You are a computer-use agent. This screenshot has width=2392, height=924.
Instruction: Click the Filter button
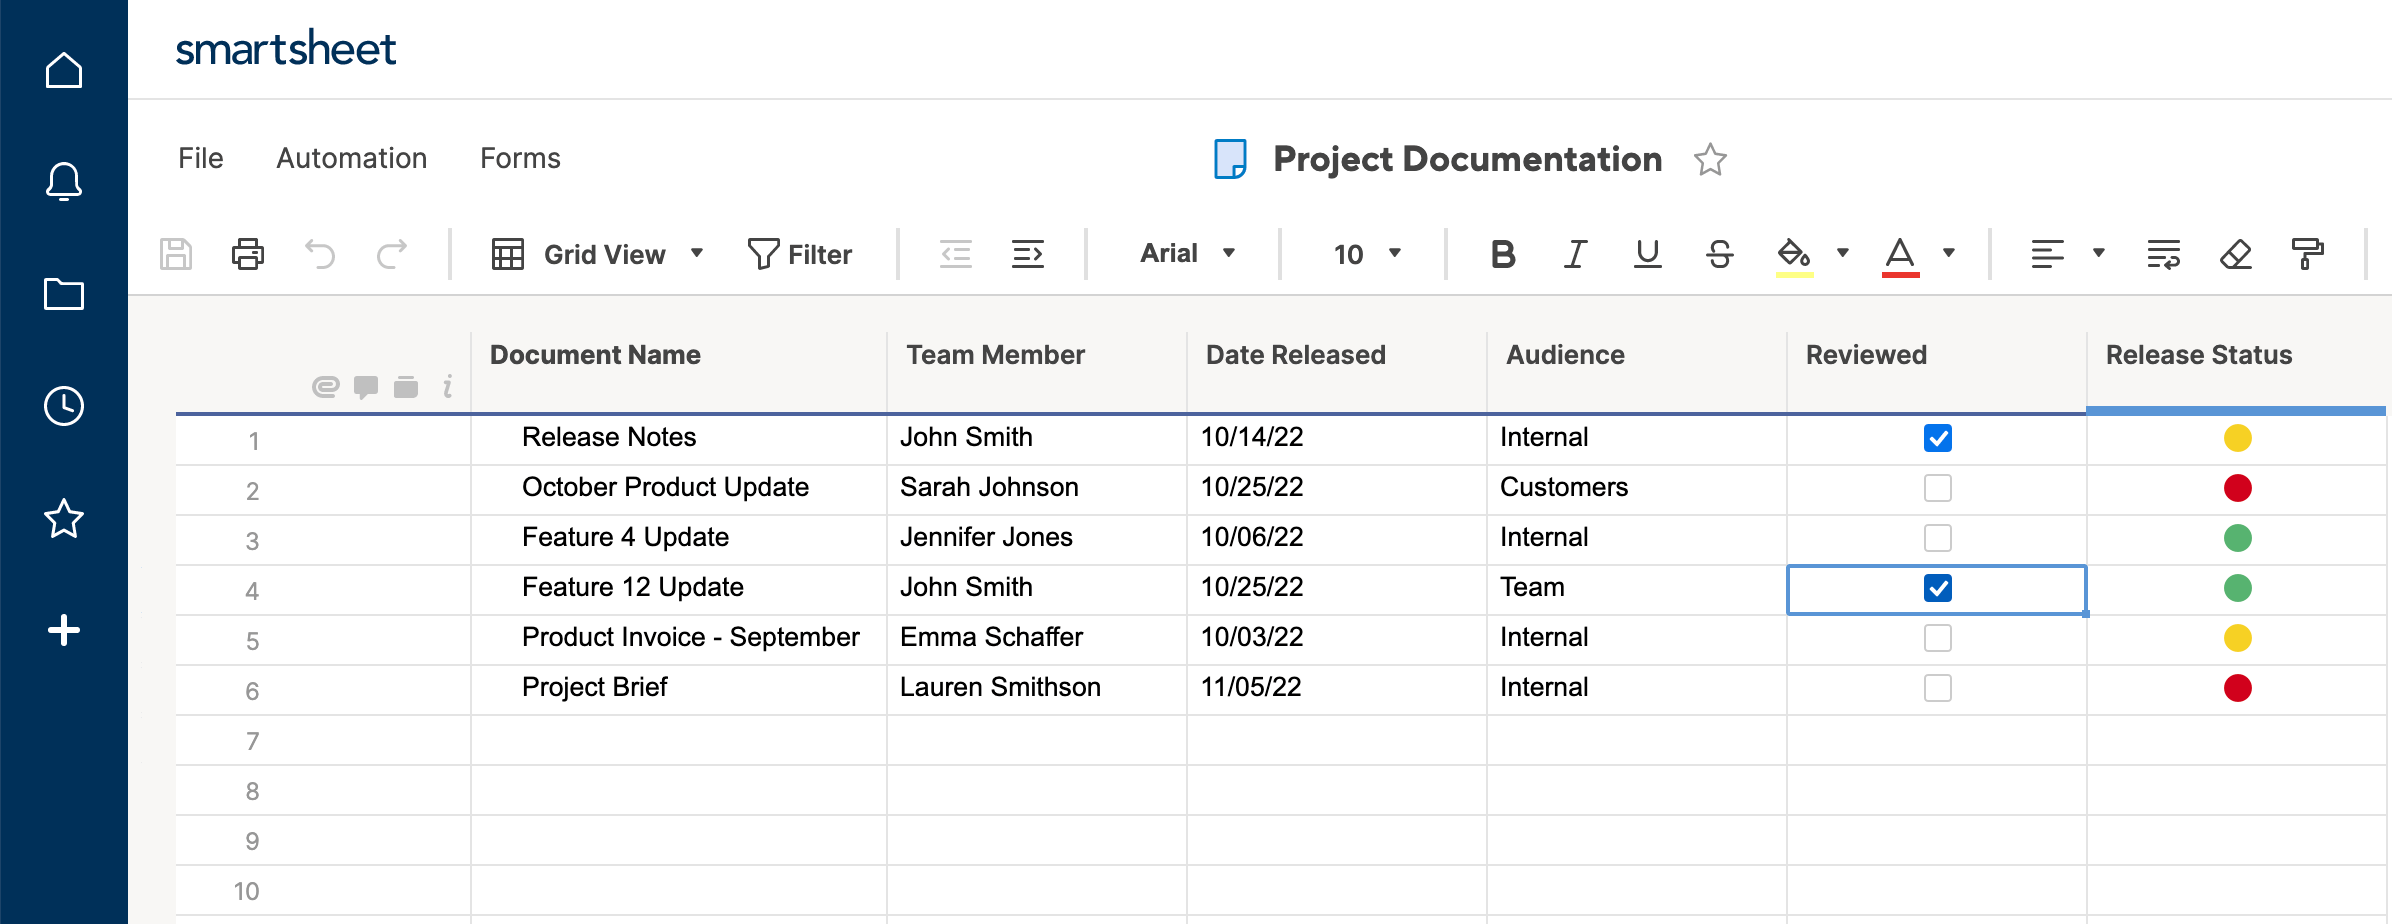tap(800, 254)
